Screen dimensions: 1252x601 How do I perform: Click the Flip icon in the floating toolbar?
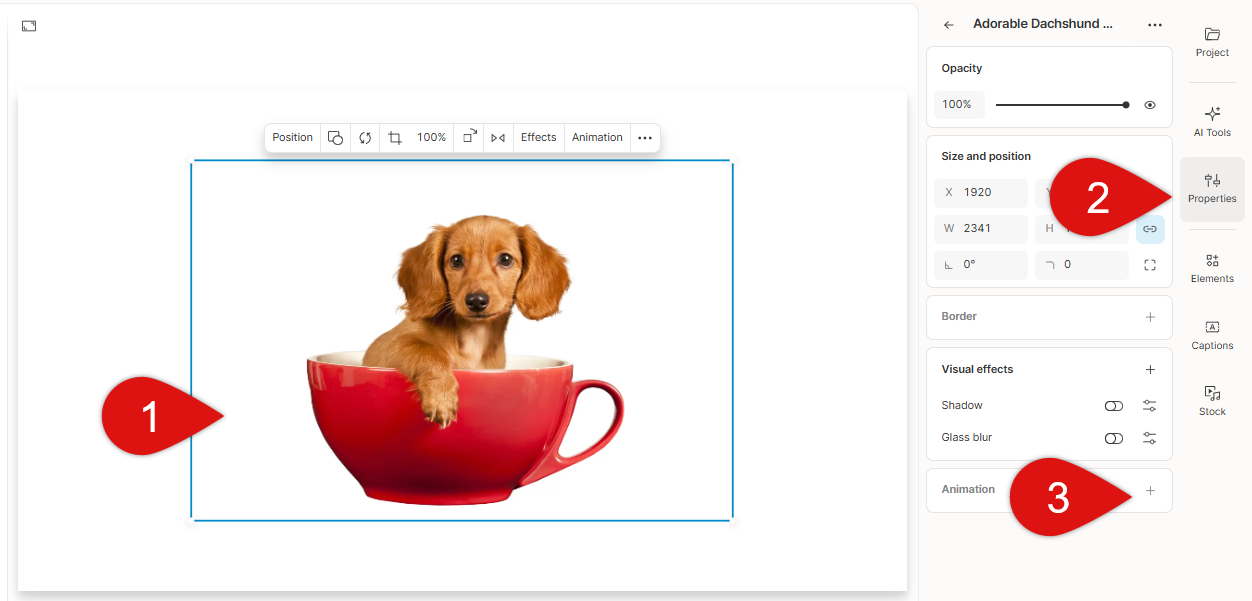498,137
